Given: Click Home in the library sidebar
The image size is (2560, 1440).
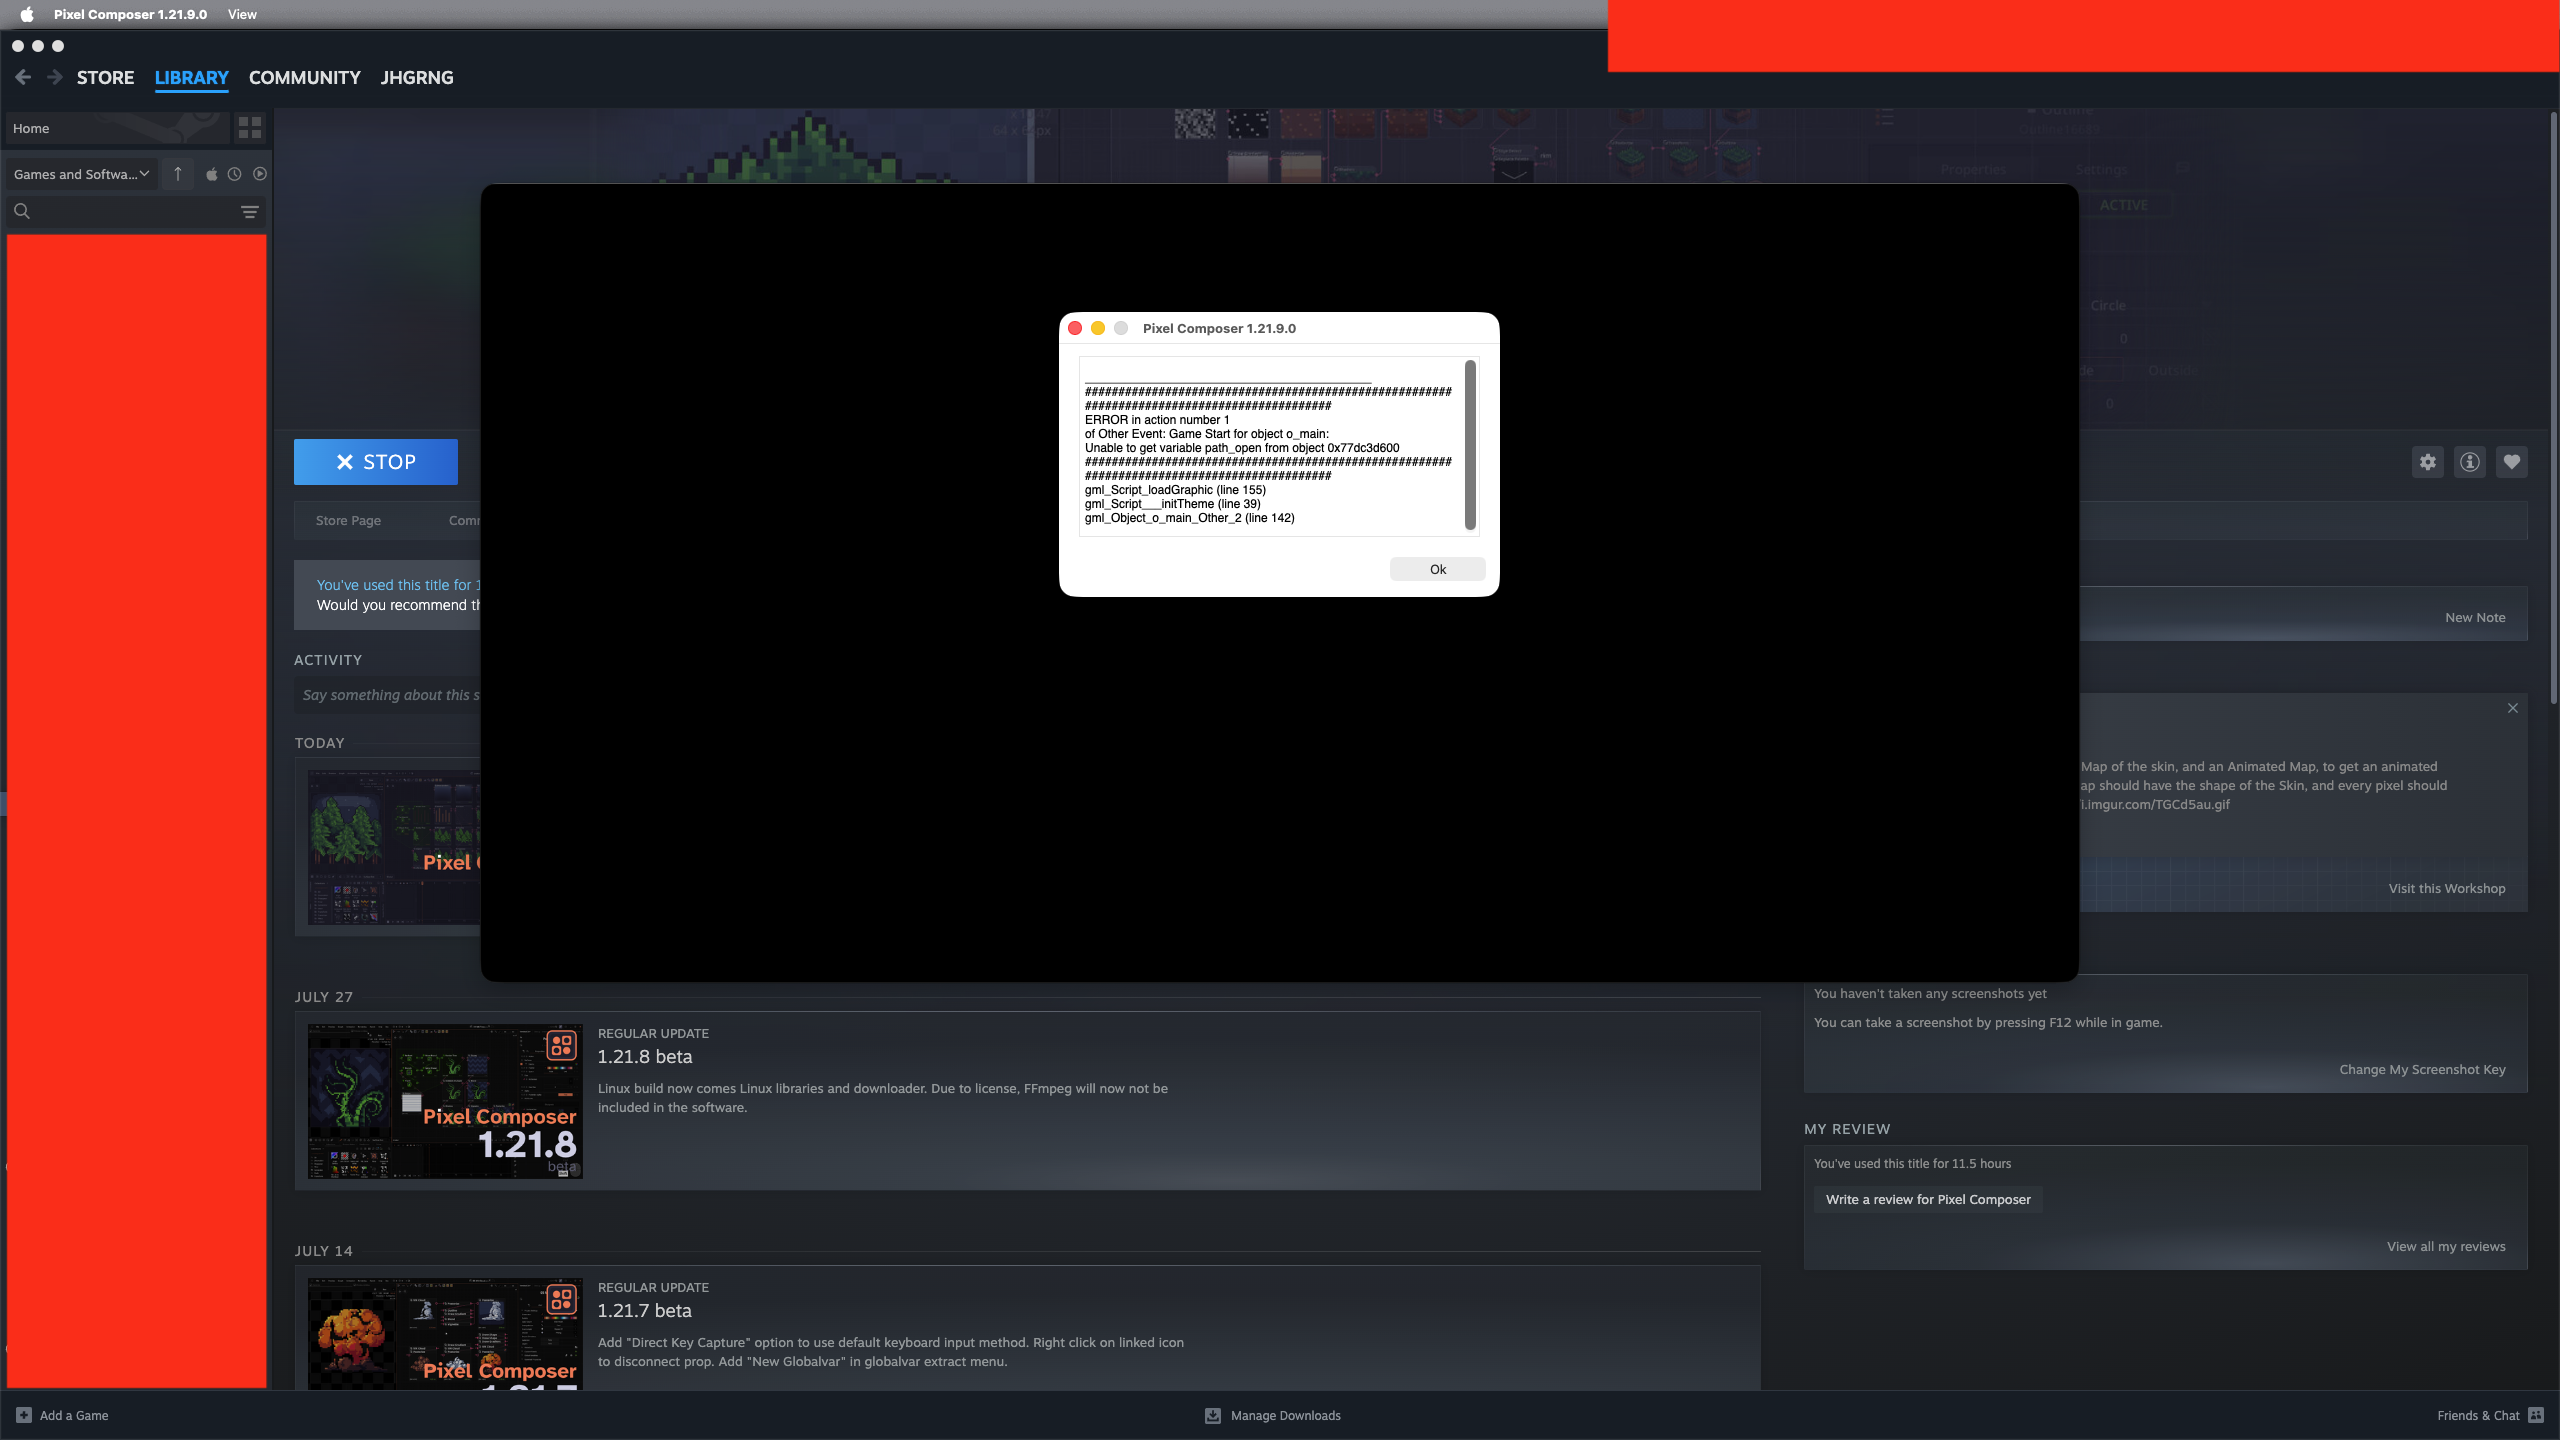Looking at the screenshot, I should coord(118,128).
